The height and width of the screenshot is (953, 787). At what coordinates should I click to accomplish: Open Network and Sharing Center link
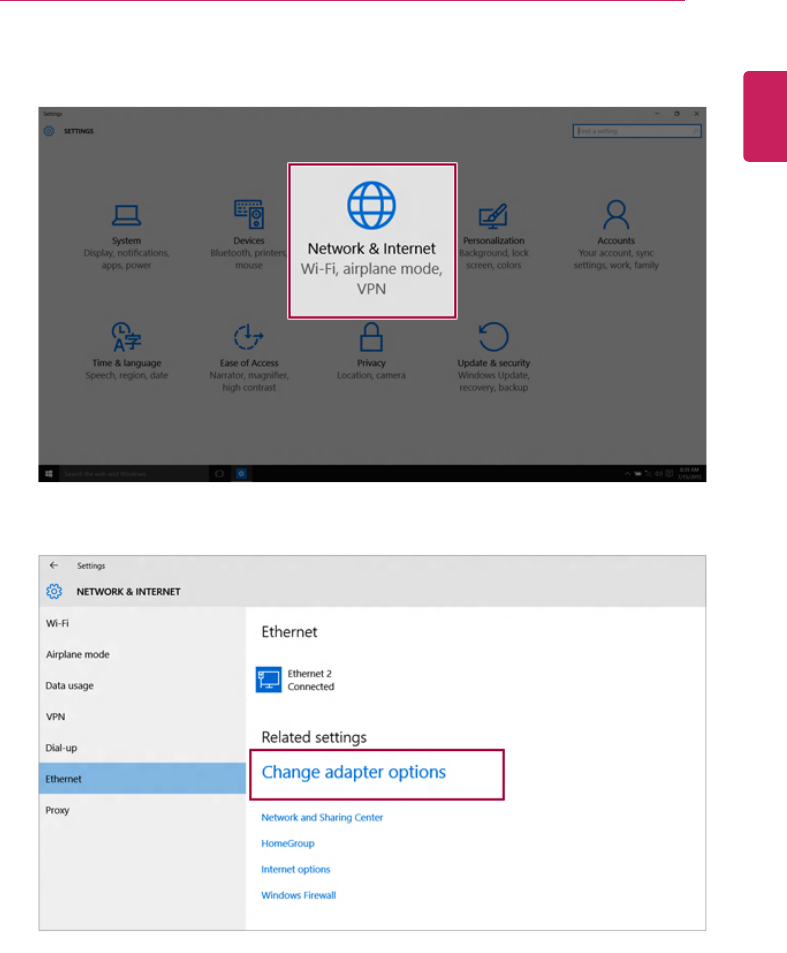point(322,817)
